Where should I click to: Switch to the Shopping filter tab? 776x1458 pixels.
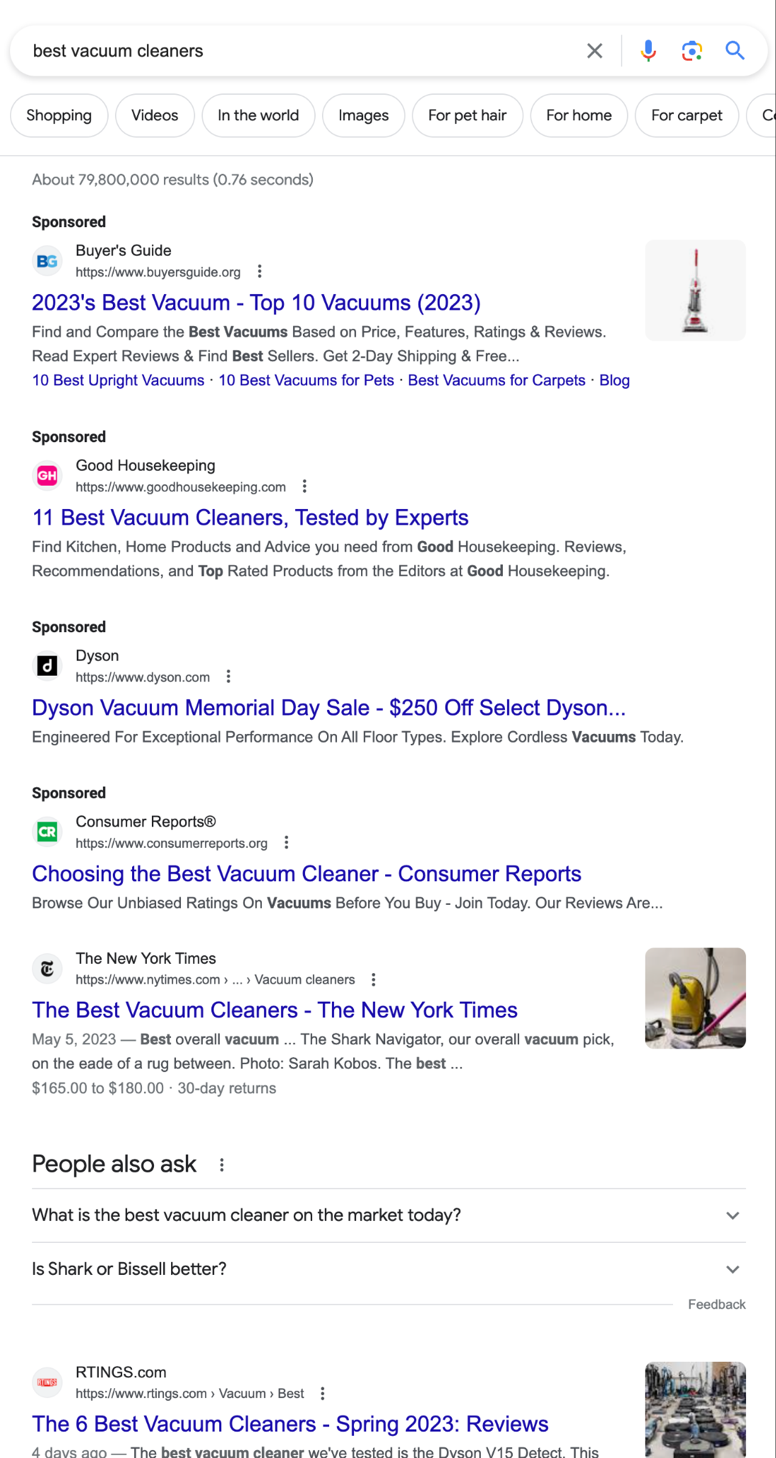point(59,116)
